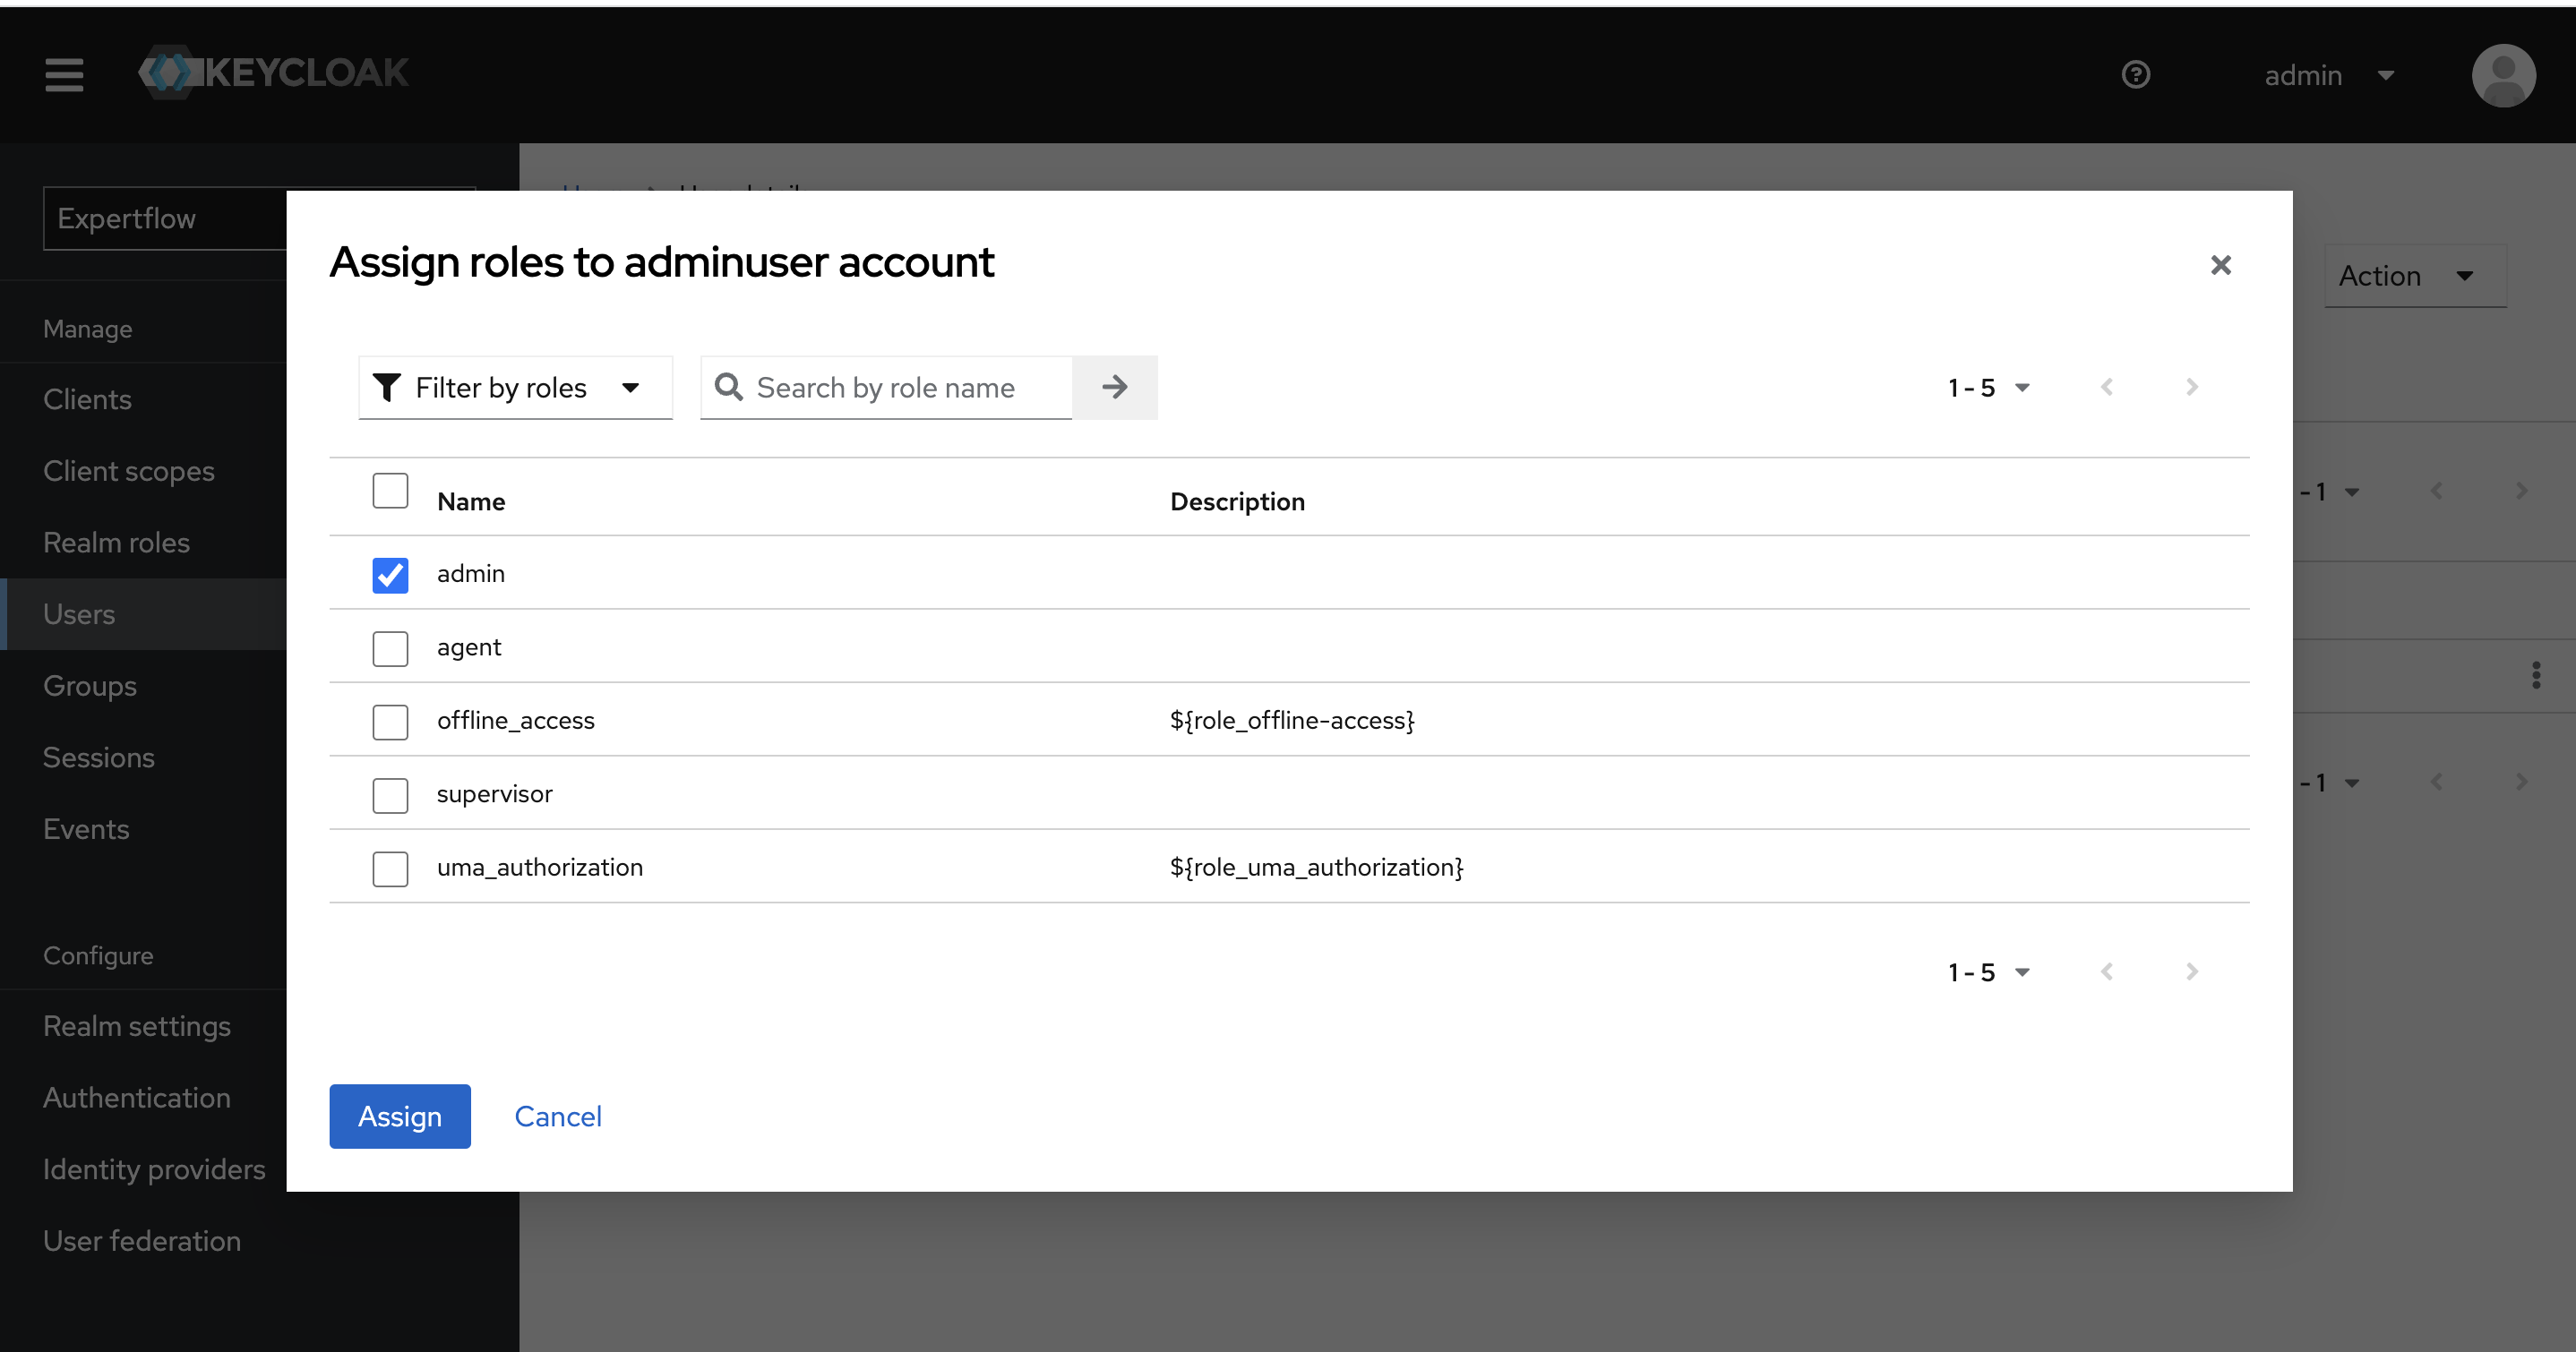
Task: Open the admin account dropdown
Action: (x=2331, y=75)
